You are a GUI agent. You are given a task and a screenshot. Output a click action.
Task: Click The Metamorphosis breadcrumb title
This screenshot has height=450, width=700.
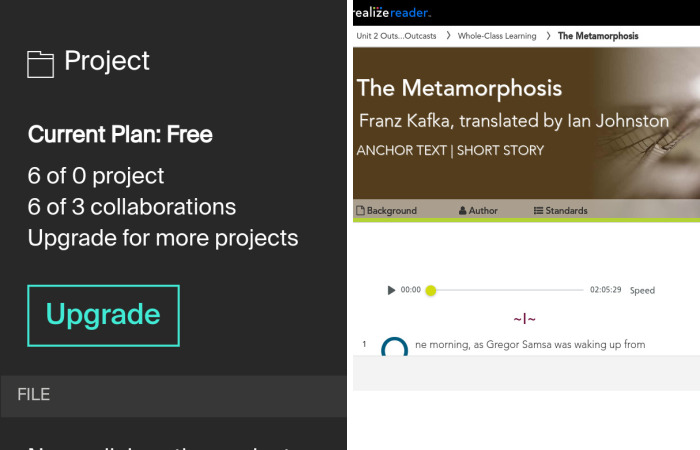[598, 36]
